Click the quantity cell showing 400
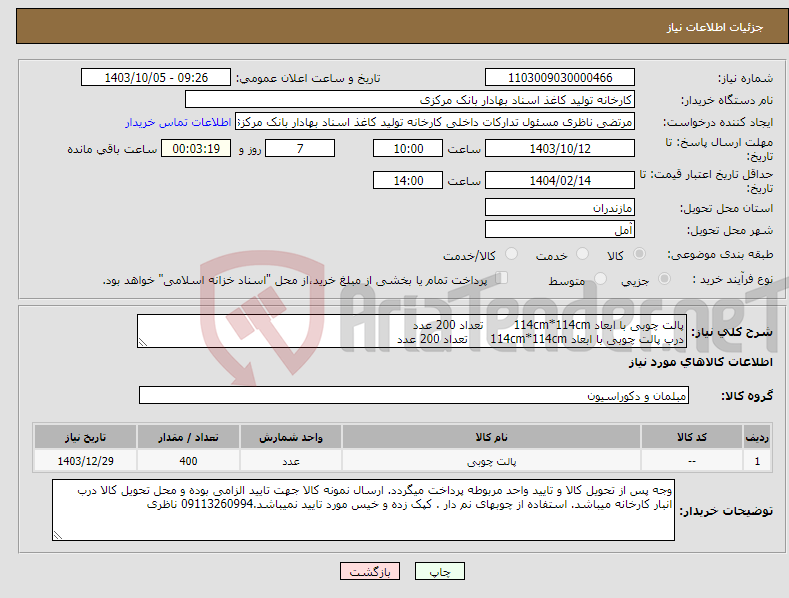 [188, 461]
